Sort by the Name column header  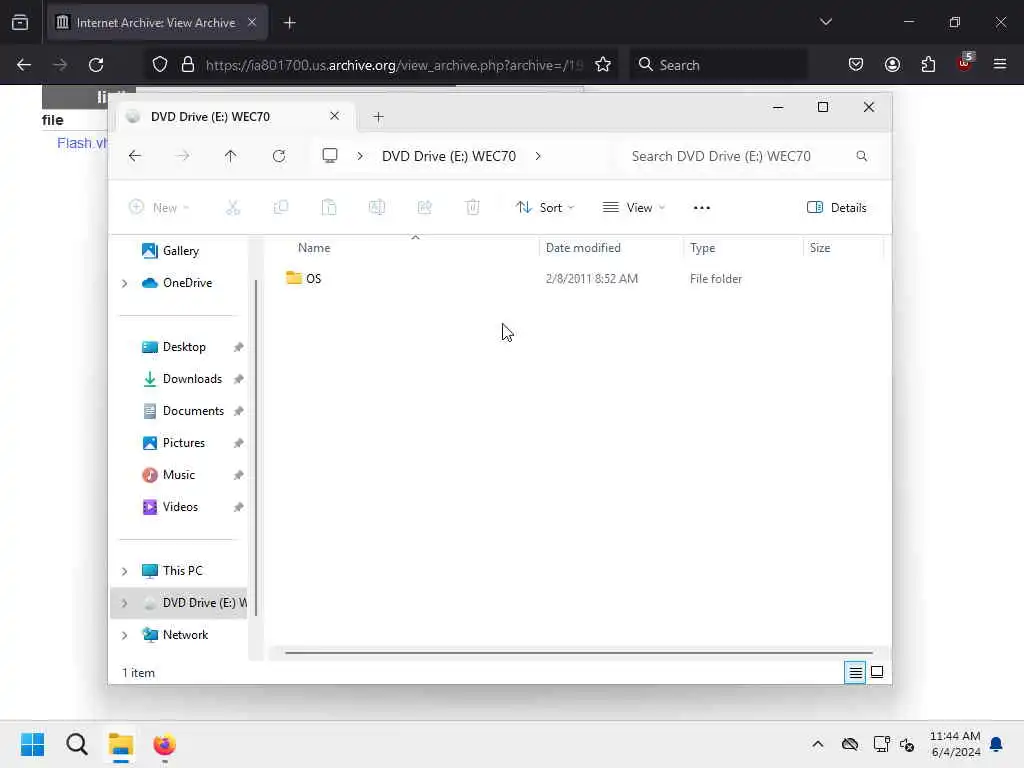point(314,248)
